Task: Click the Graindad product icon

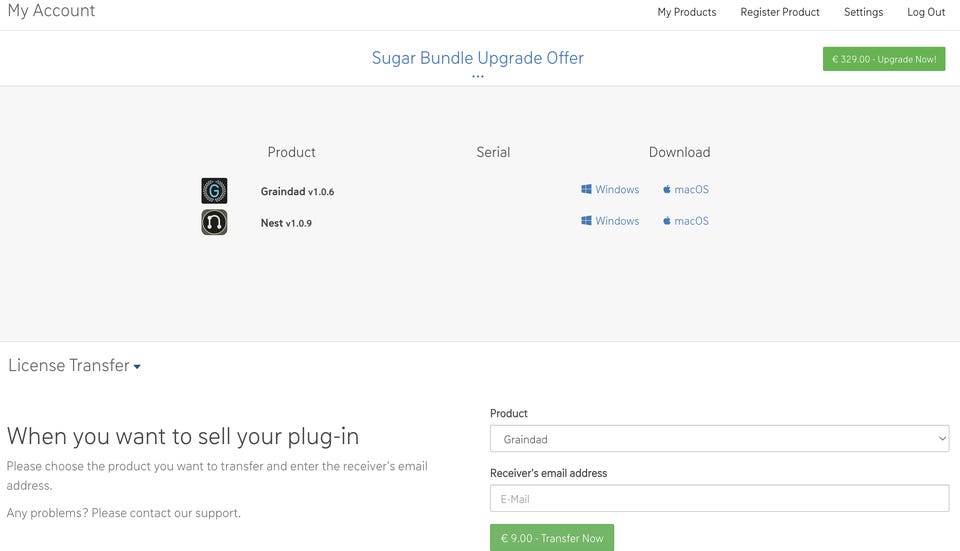Action: coord(214,191)
